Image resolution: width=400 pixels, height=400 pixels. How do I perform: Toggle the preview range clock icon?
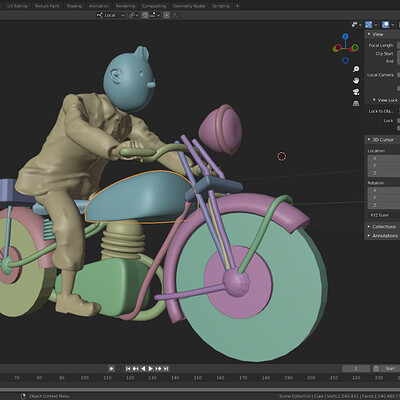(376, 368)
